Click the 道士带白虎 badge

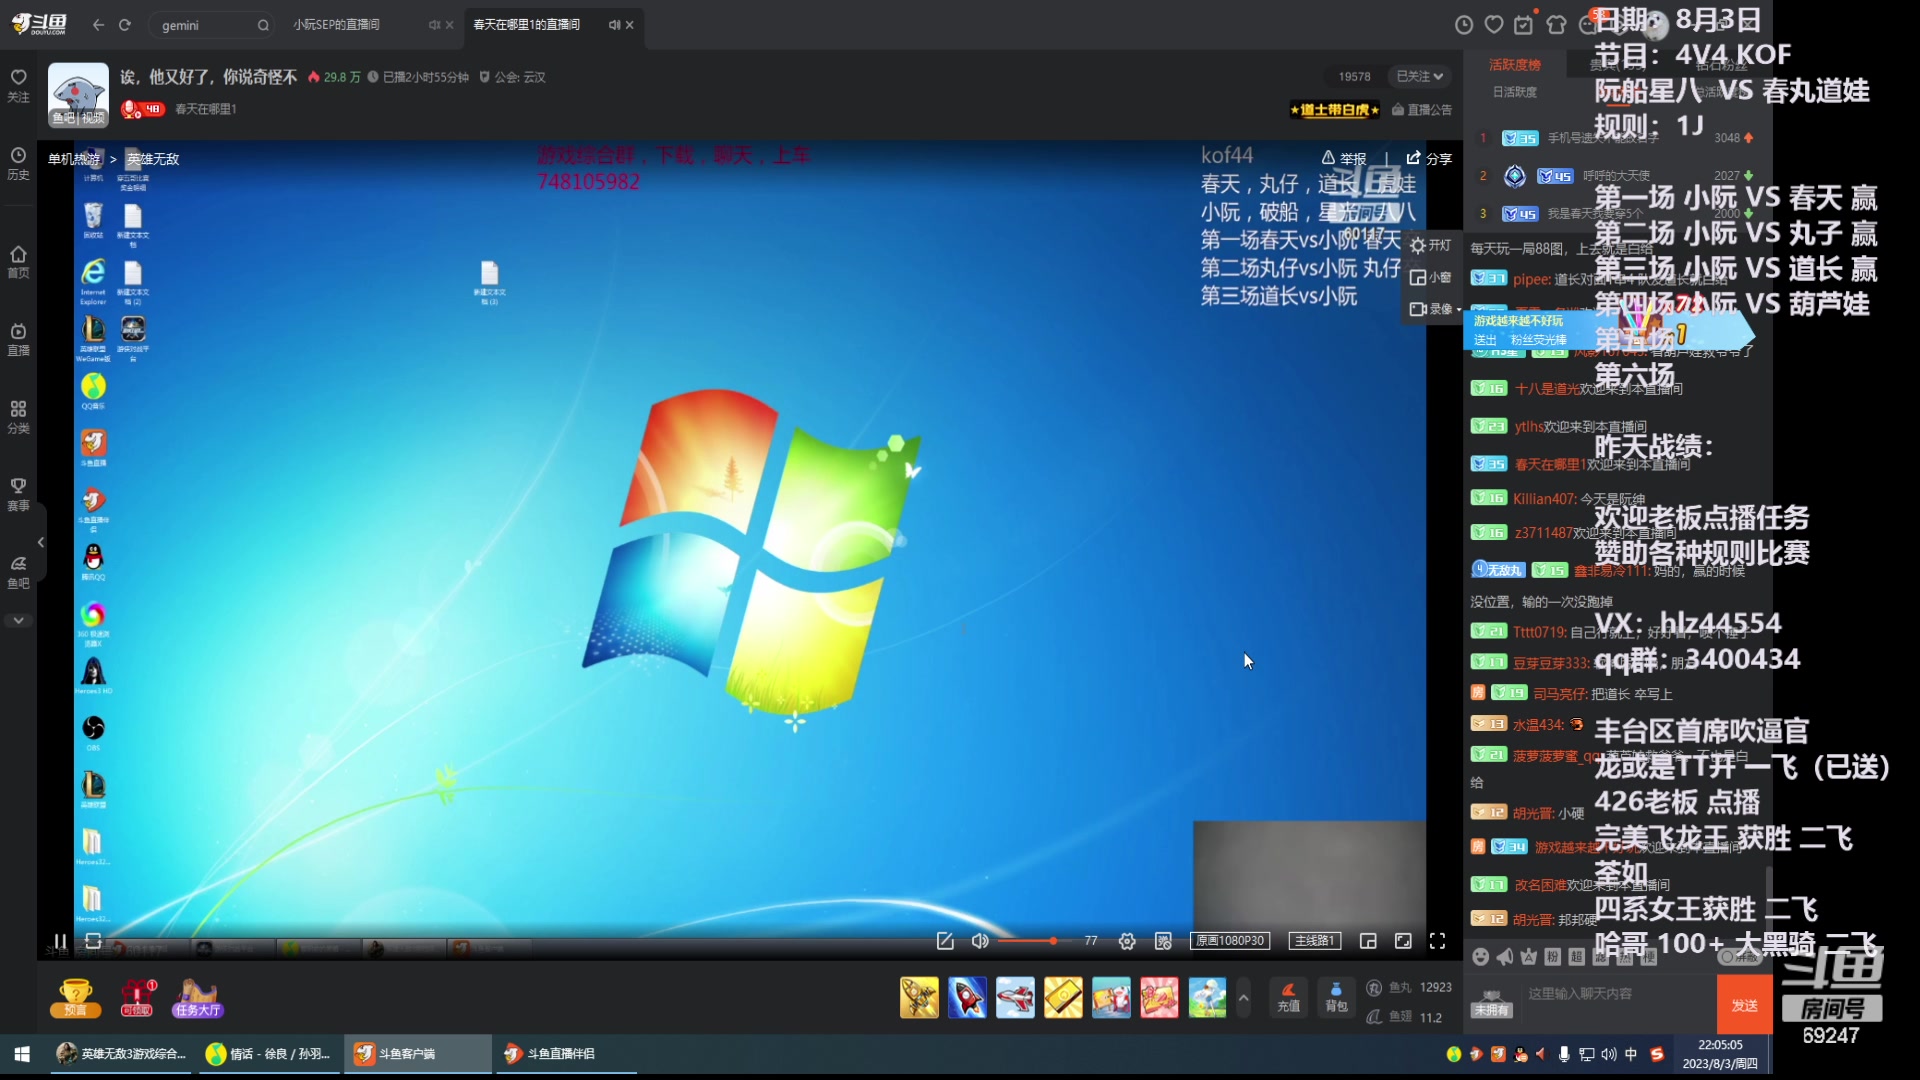(x=1335, y=110)
